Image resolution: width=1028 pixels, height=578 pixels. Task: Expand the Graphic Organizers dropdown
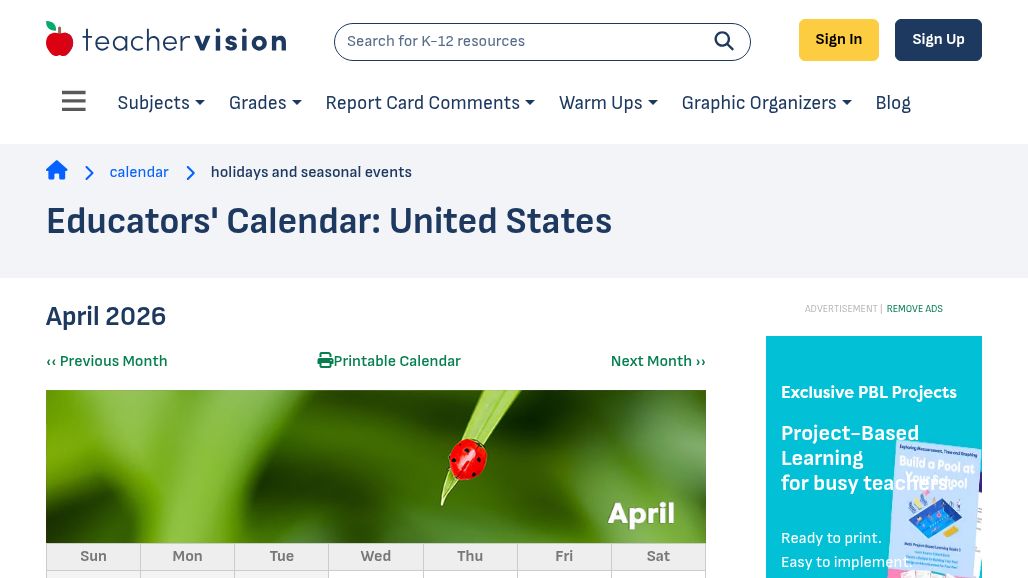pyautogui.click(x=766, y=103)
